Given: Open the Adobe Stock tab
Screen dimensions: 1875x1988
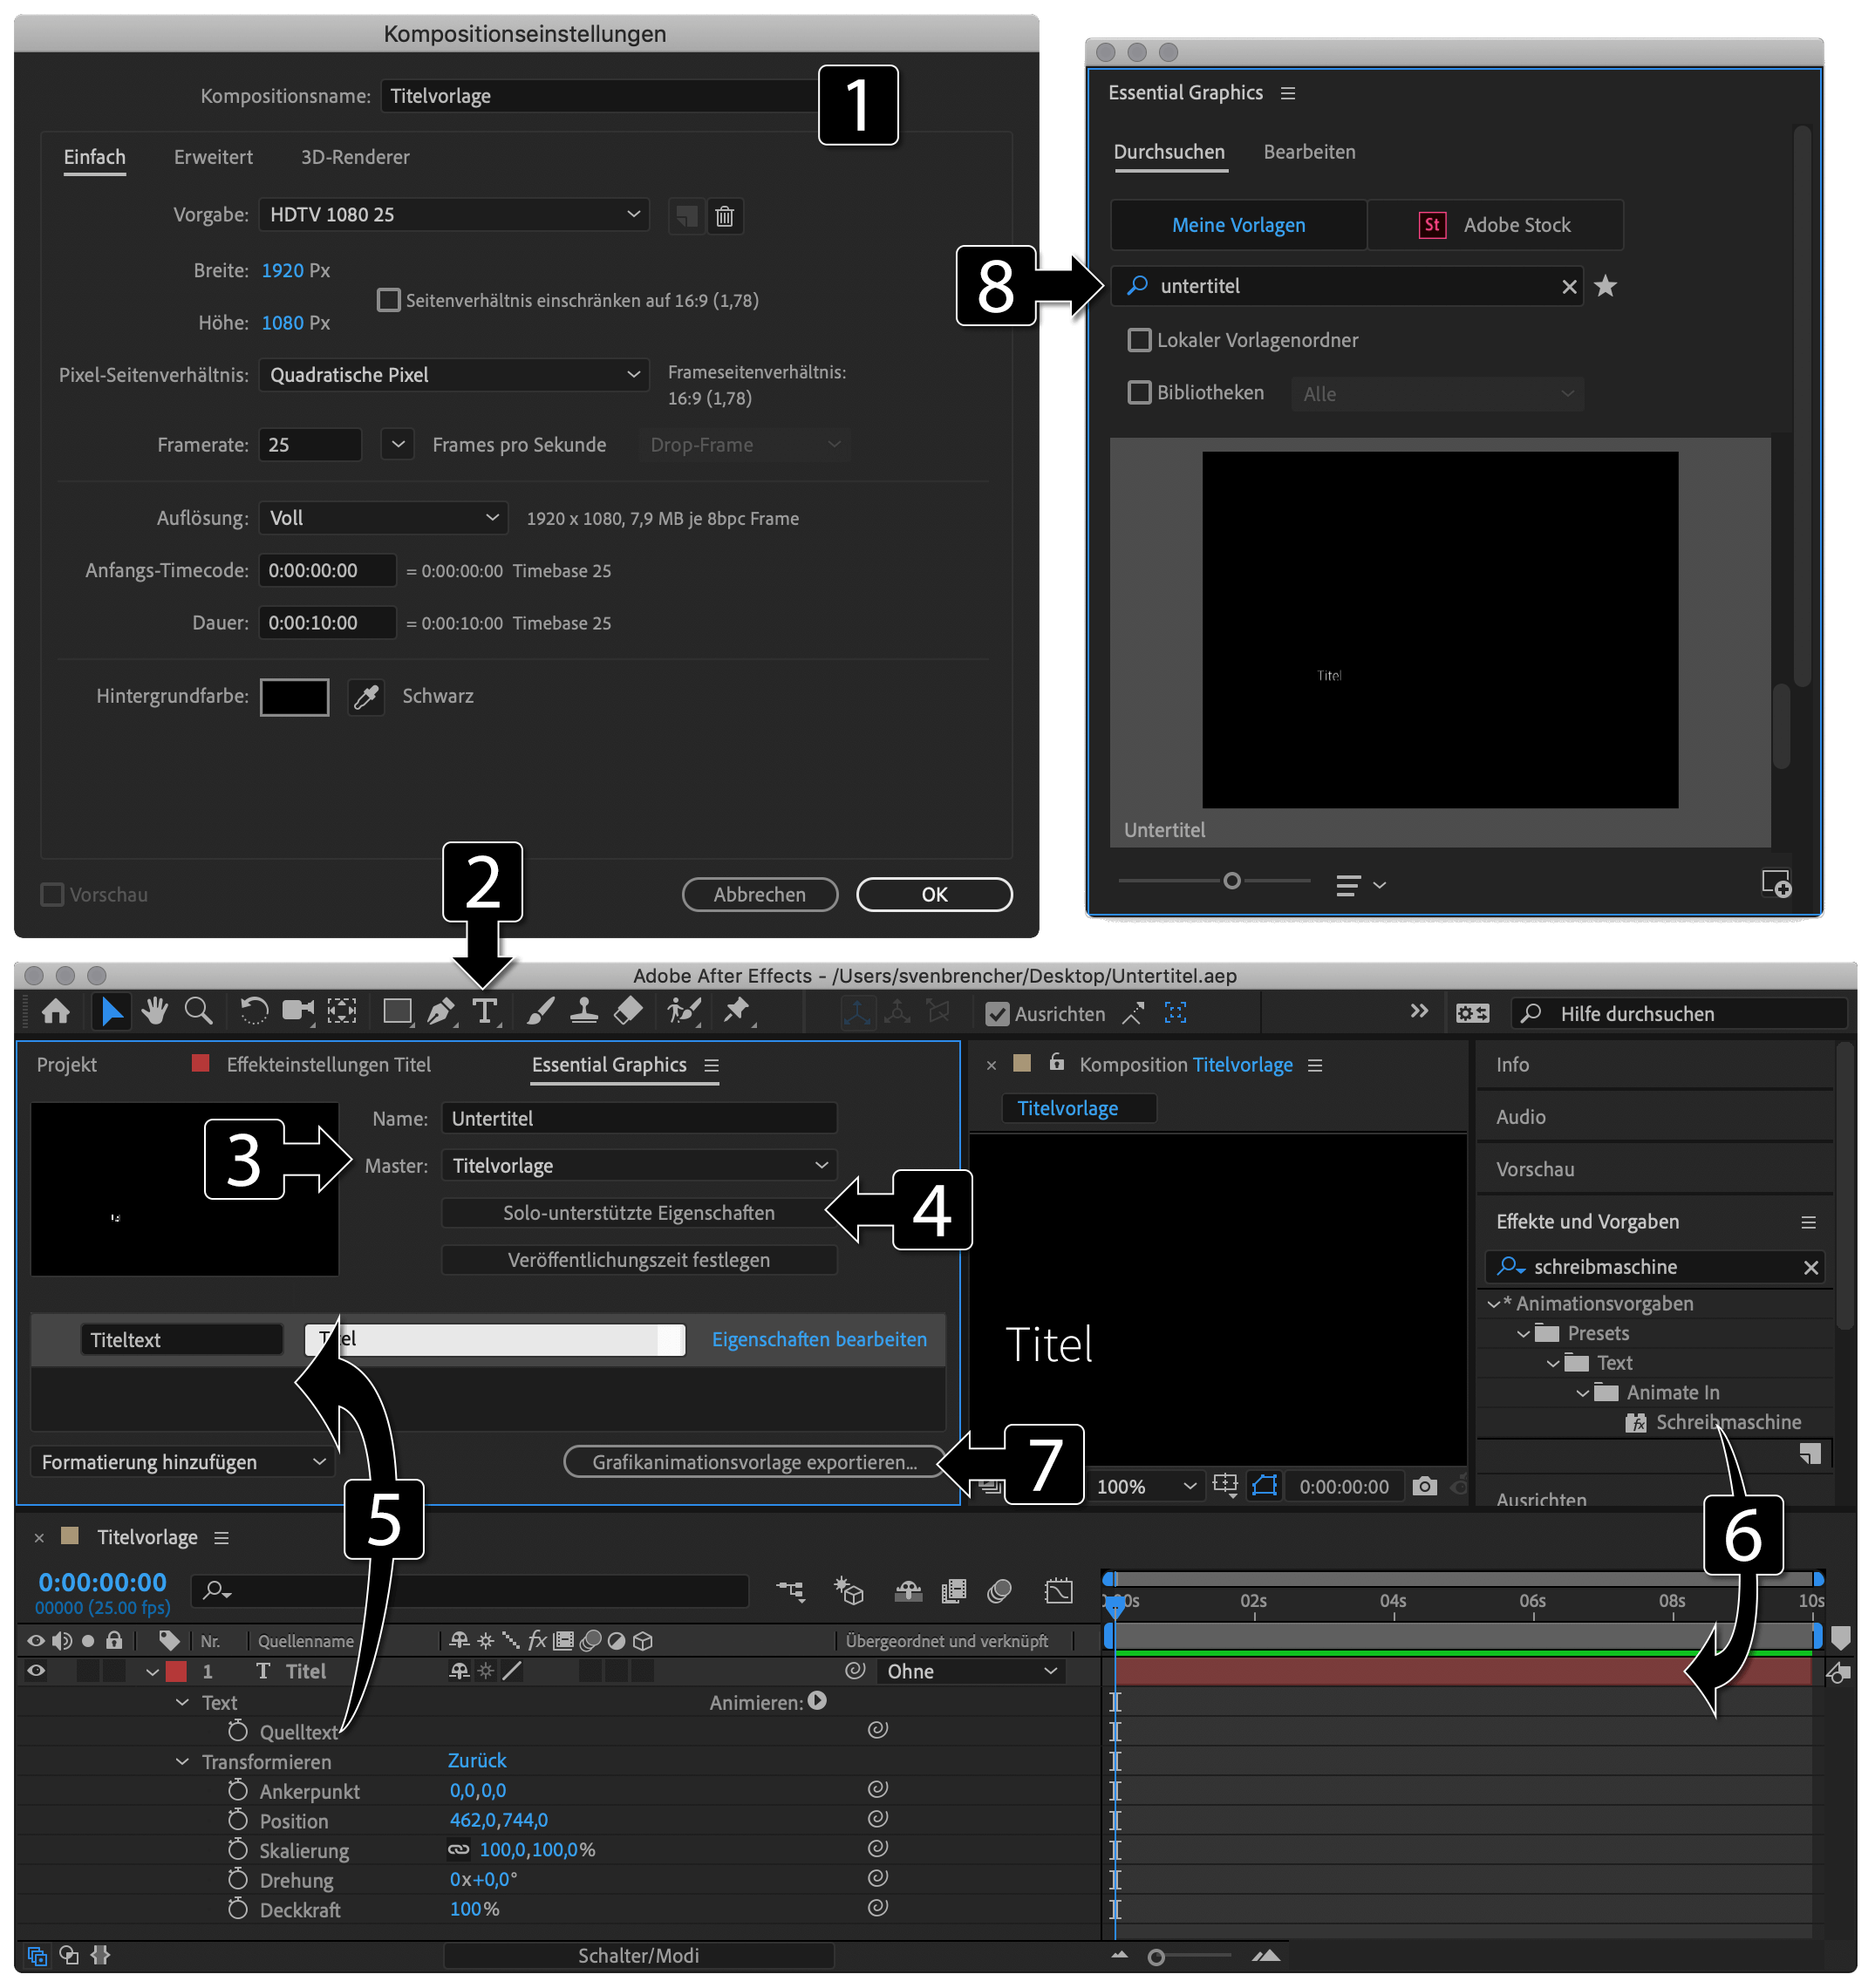Looking at the screenshot, I should (1495, 225).
